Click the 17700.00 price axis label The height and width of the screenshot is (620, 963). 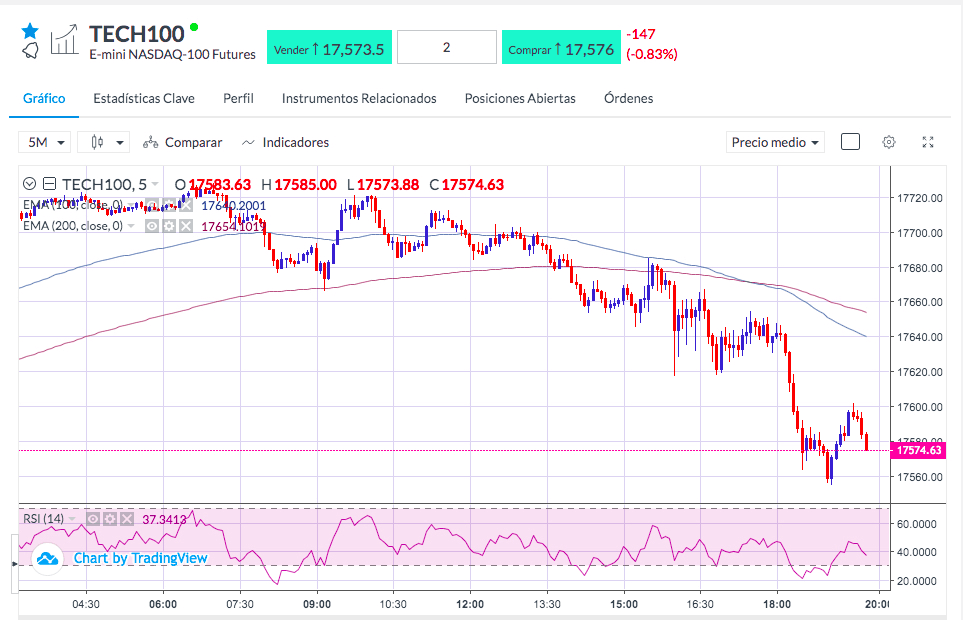point(919,233)
